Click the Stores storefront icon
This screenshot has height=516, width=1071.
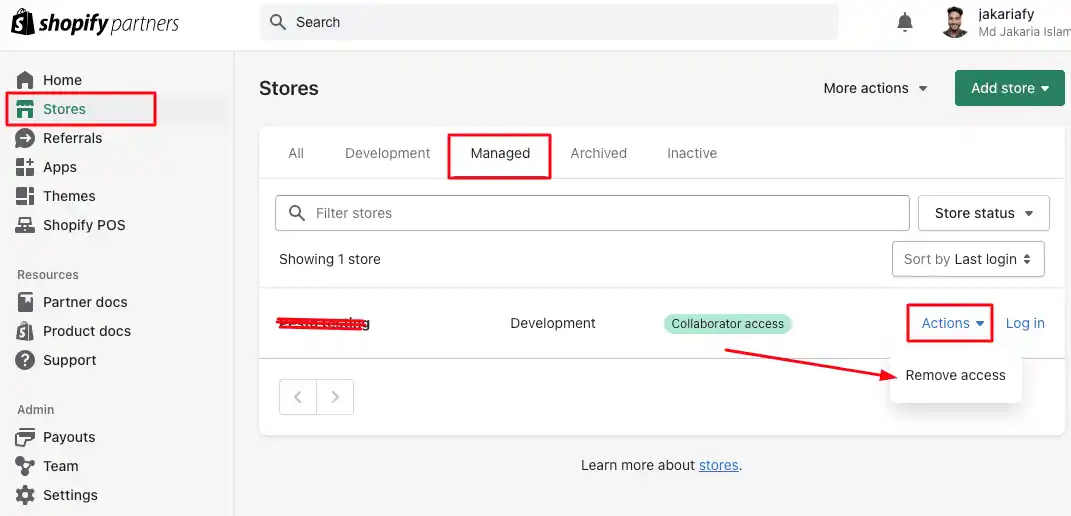click(x=25, y=109)
